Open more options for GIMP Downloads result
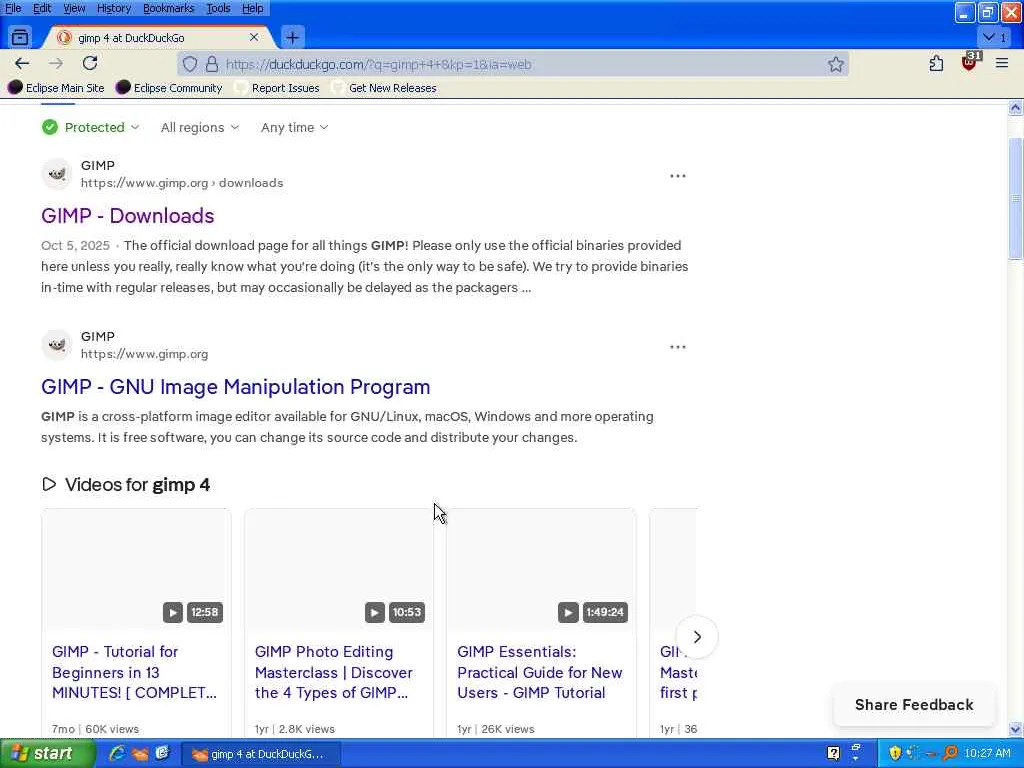 [678, 176]
